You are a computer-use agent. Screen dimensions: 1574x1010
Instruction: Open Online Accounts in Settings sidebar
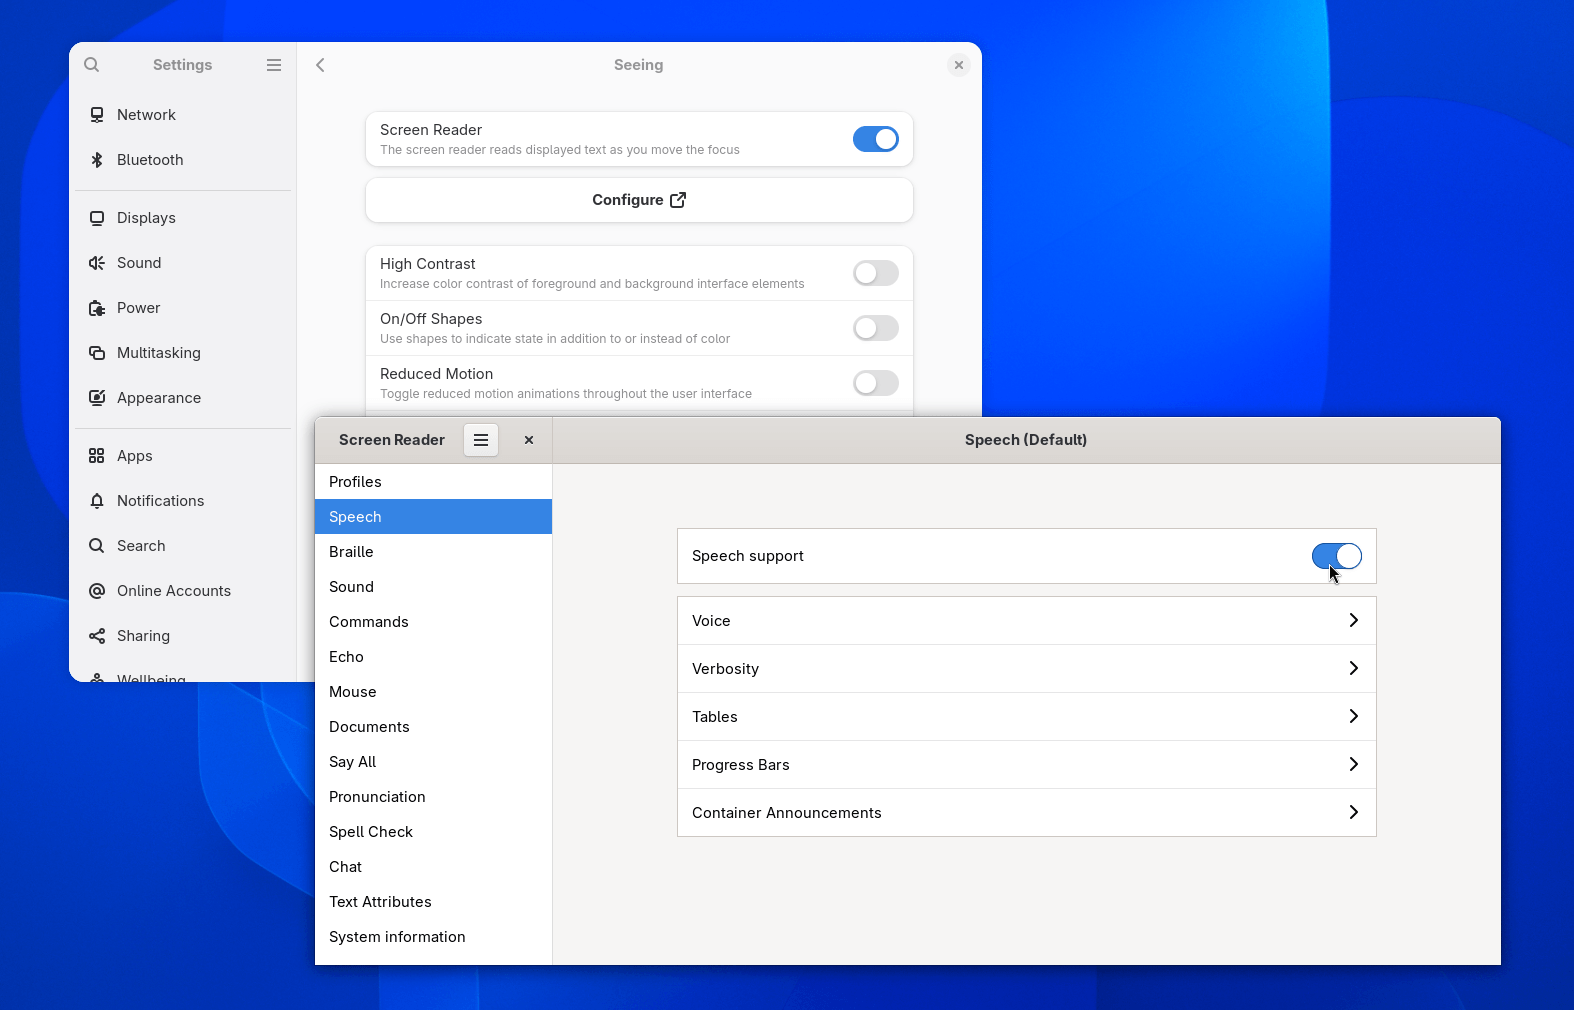pyautogui.click(x=184, y=591)
